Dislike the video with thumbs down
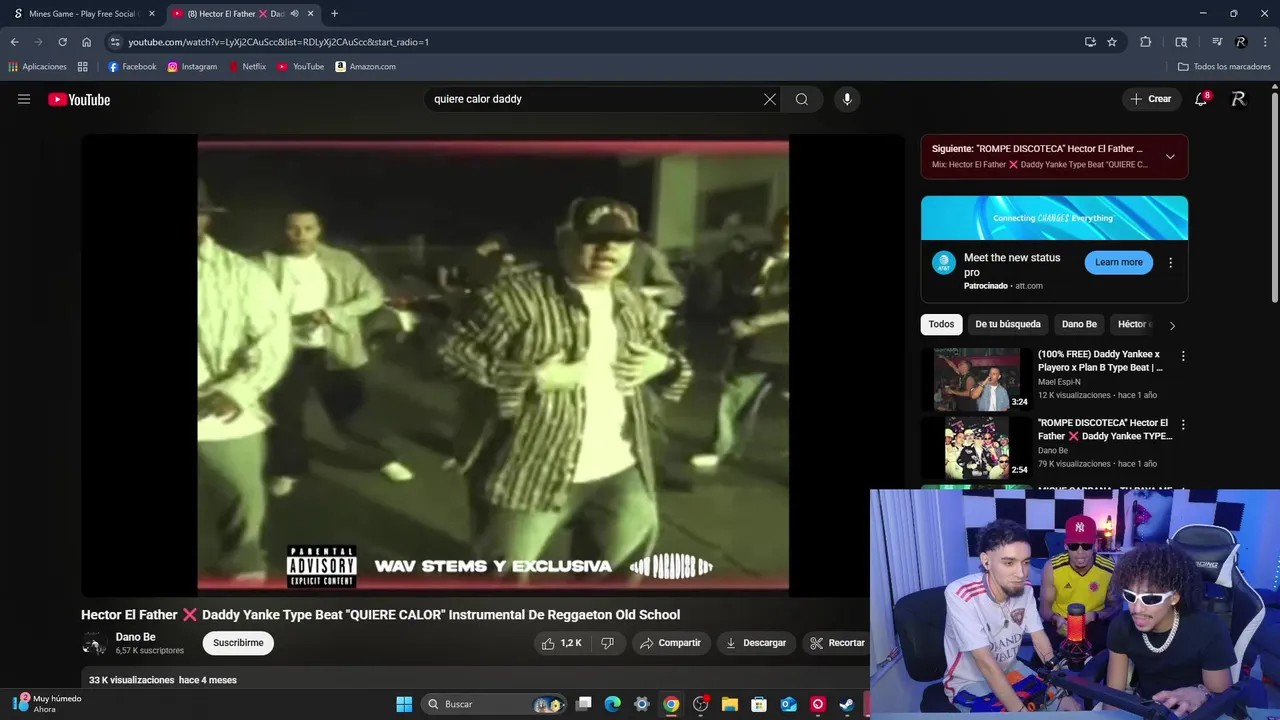This screenshot has width=1280, height=720. tap(607, 643)
